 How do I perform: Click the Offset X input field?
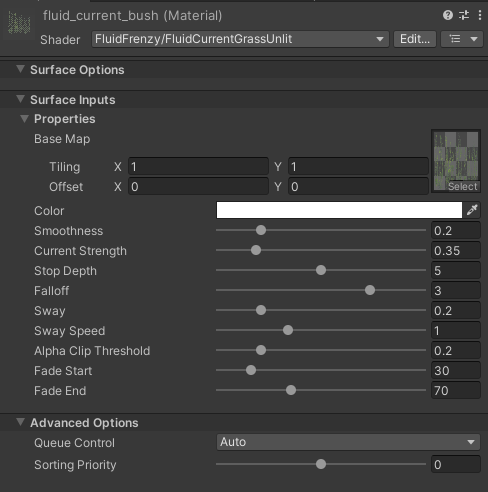tap(198, 186)
